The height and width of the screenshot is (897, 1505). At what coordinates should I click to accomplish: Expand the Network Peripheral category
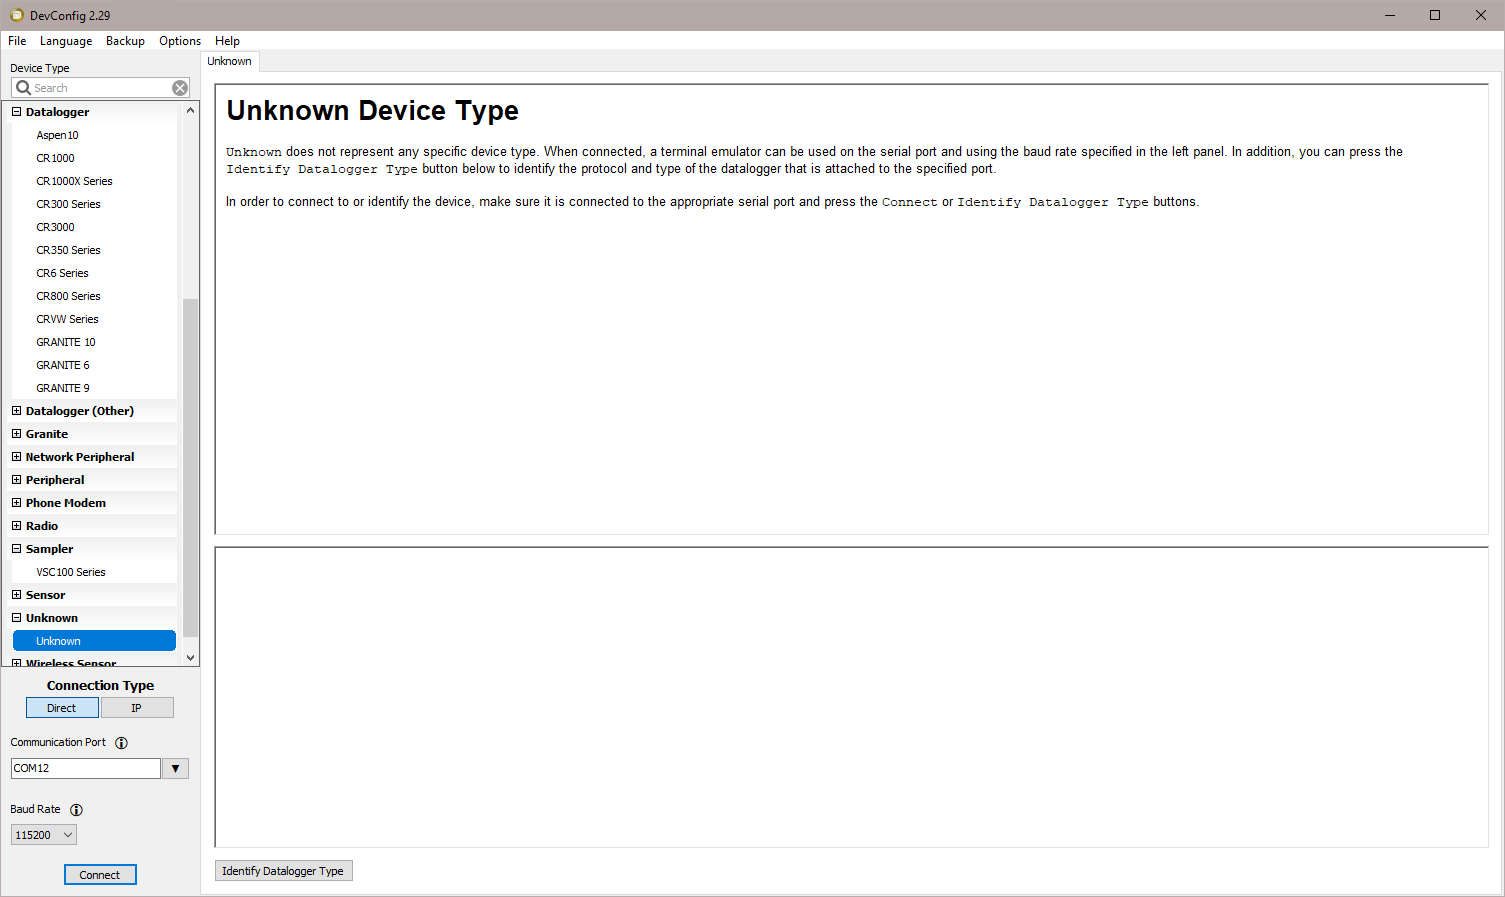[x=16, y=456]
